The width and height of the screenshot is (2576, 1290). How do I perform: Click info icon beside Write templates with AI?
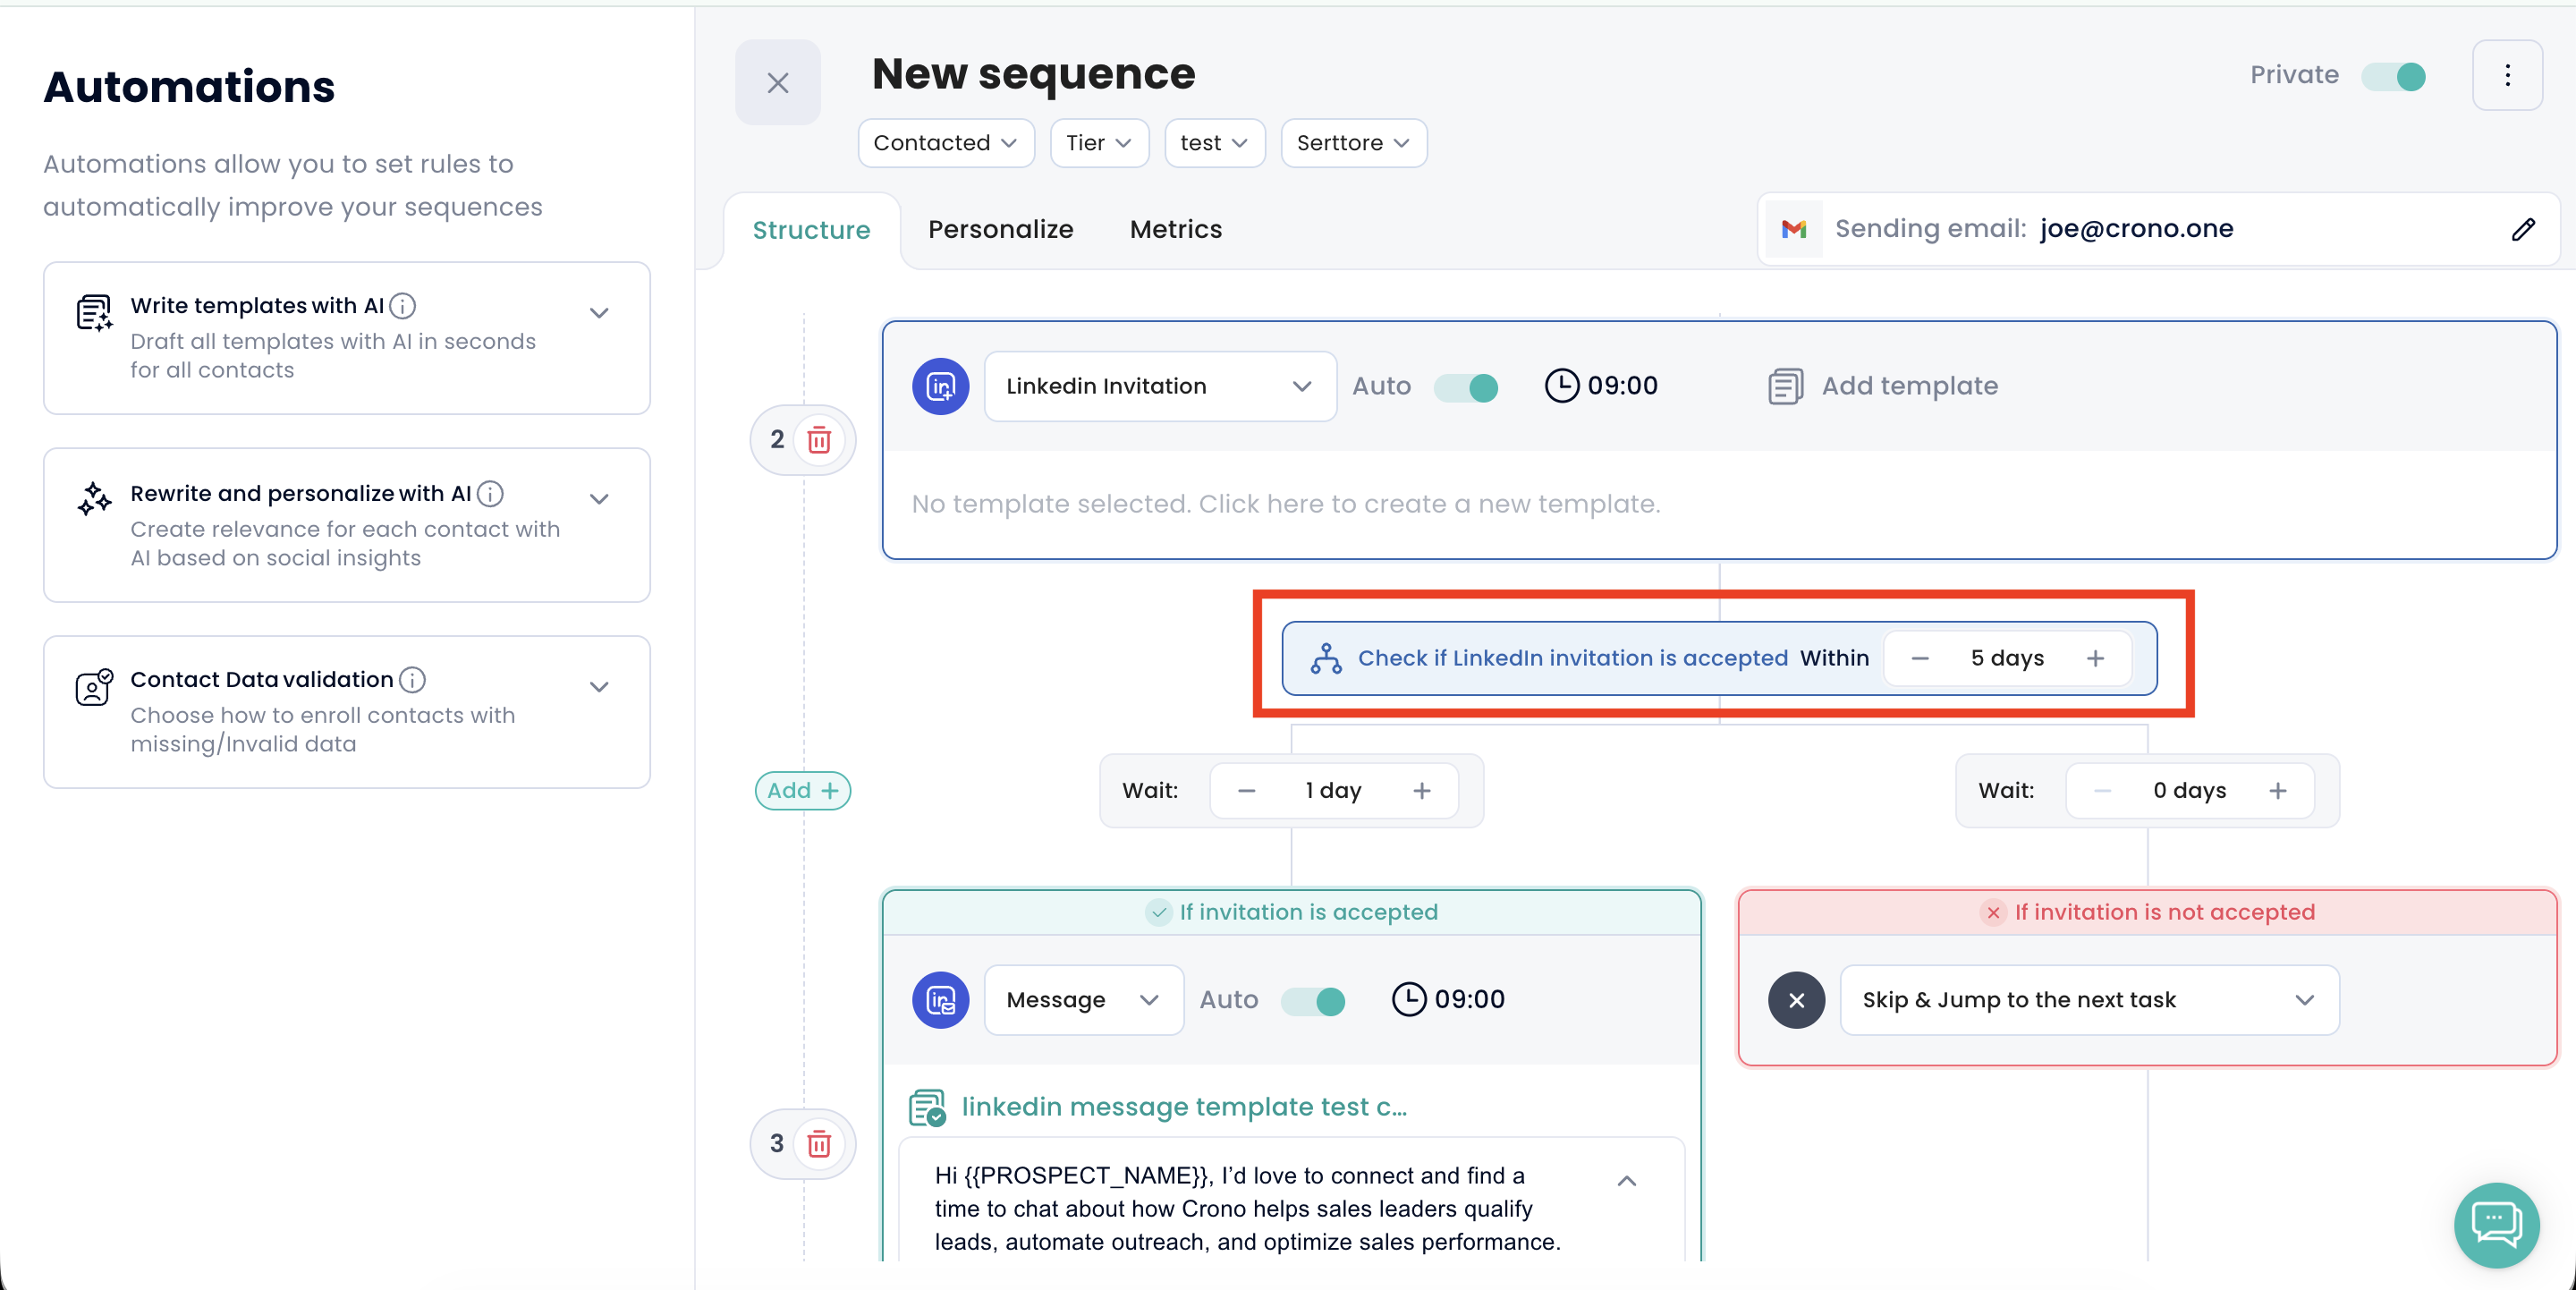(403, 306)
